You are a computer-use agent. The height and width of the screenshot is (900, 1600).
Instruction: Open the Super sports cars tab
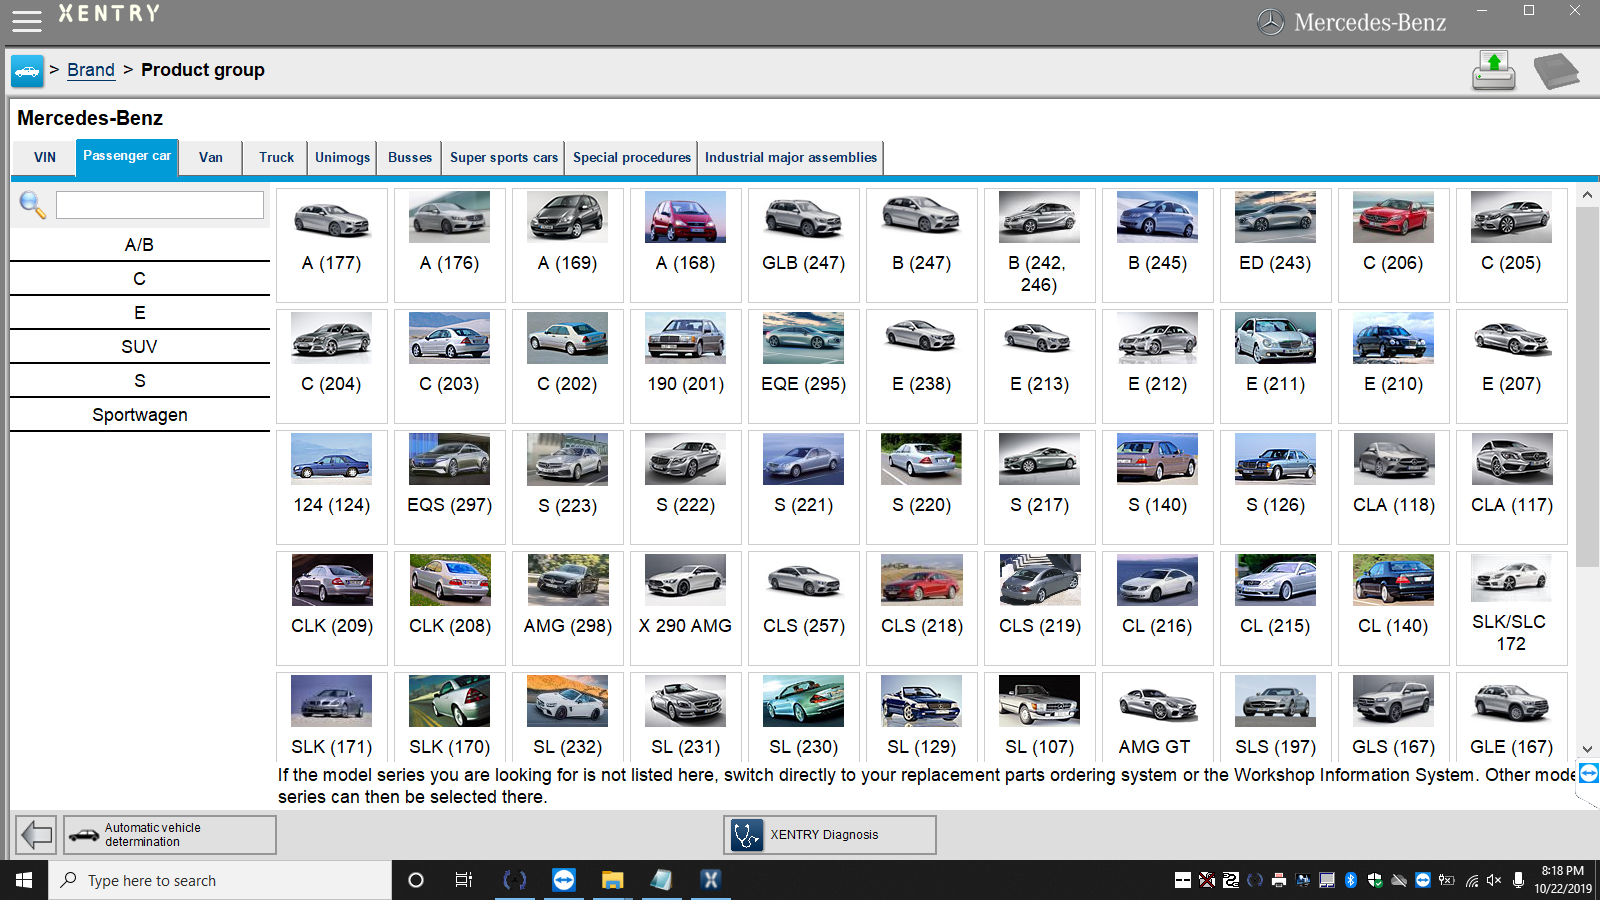click(504, 157)
